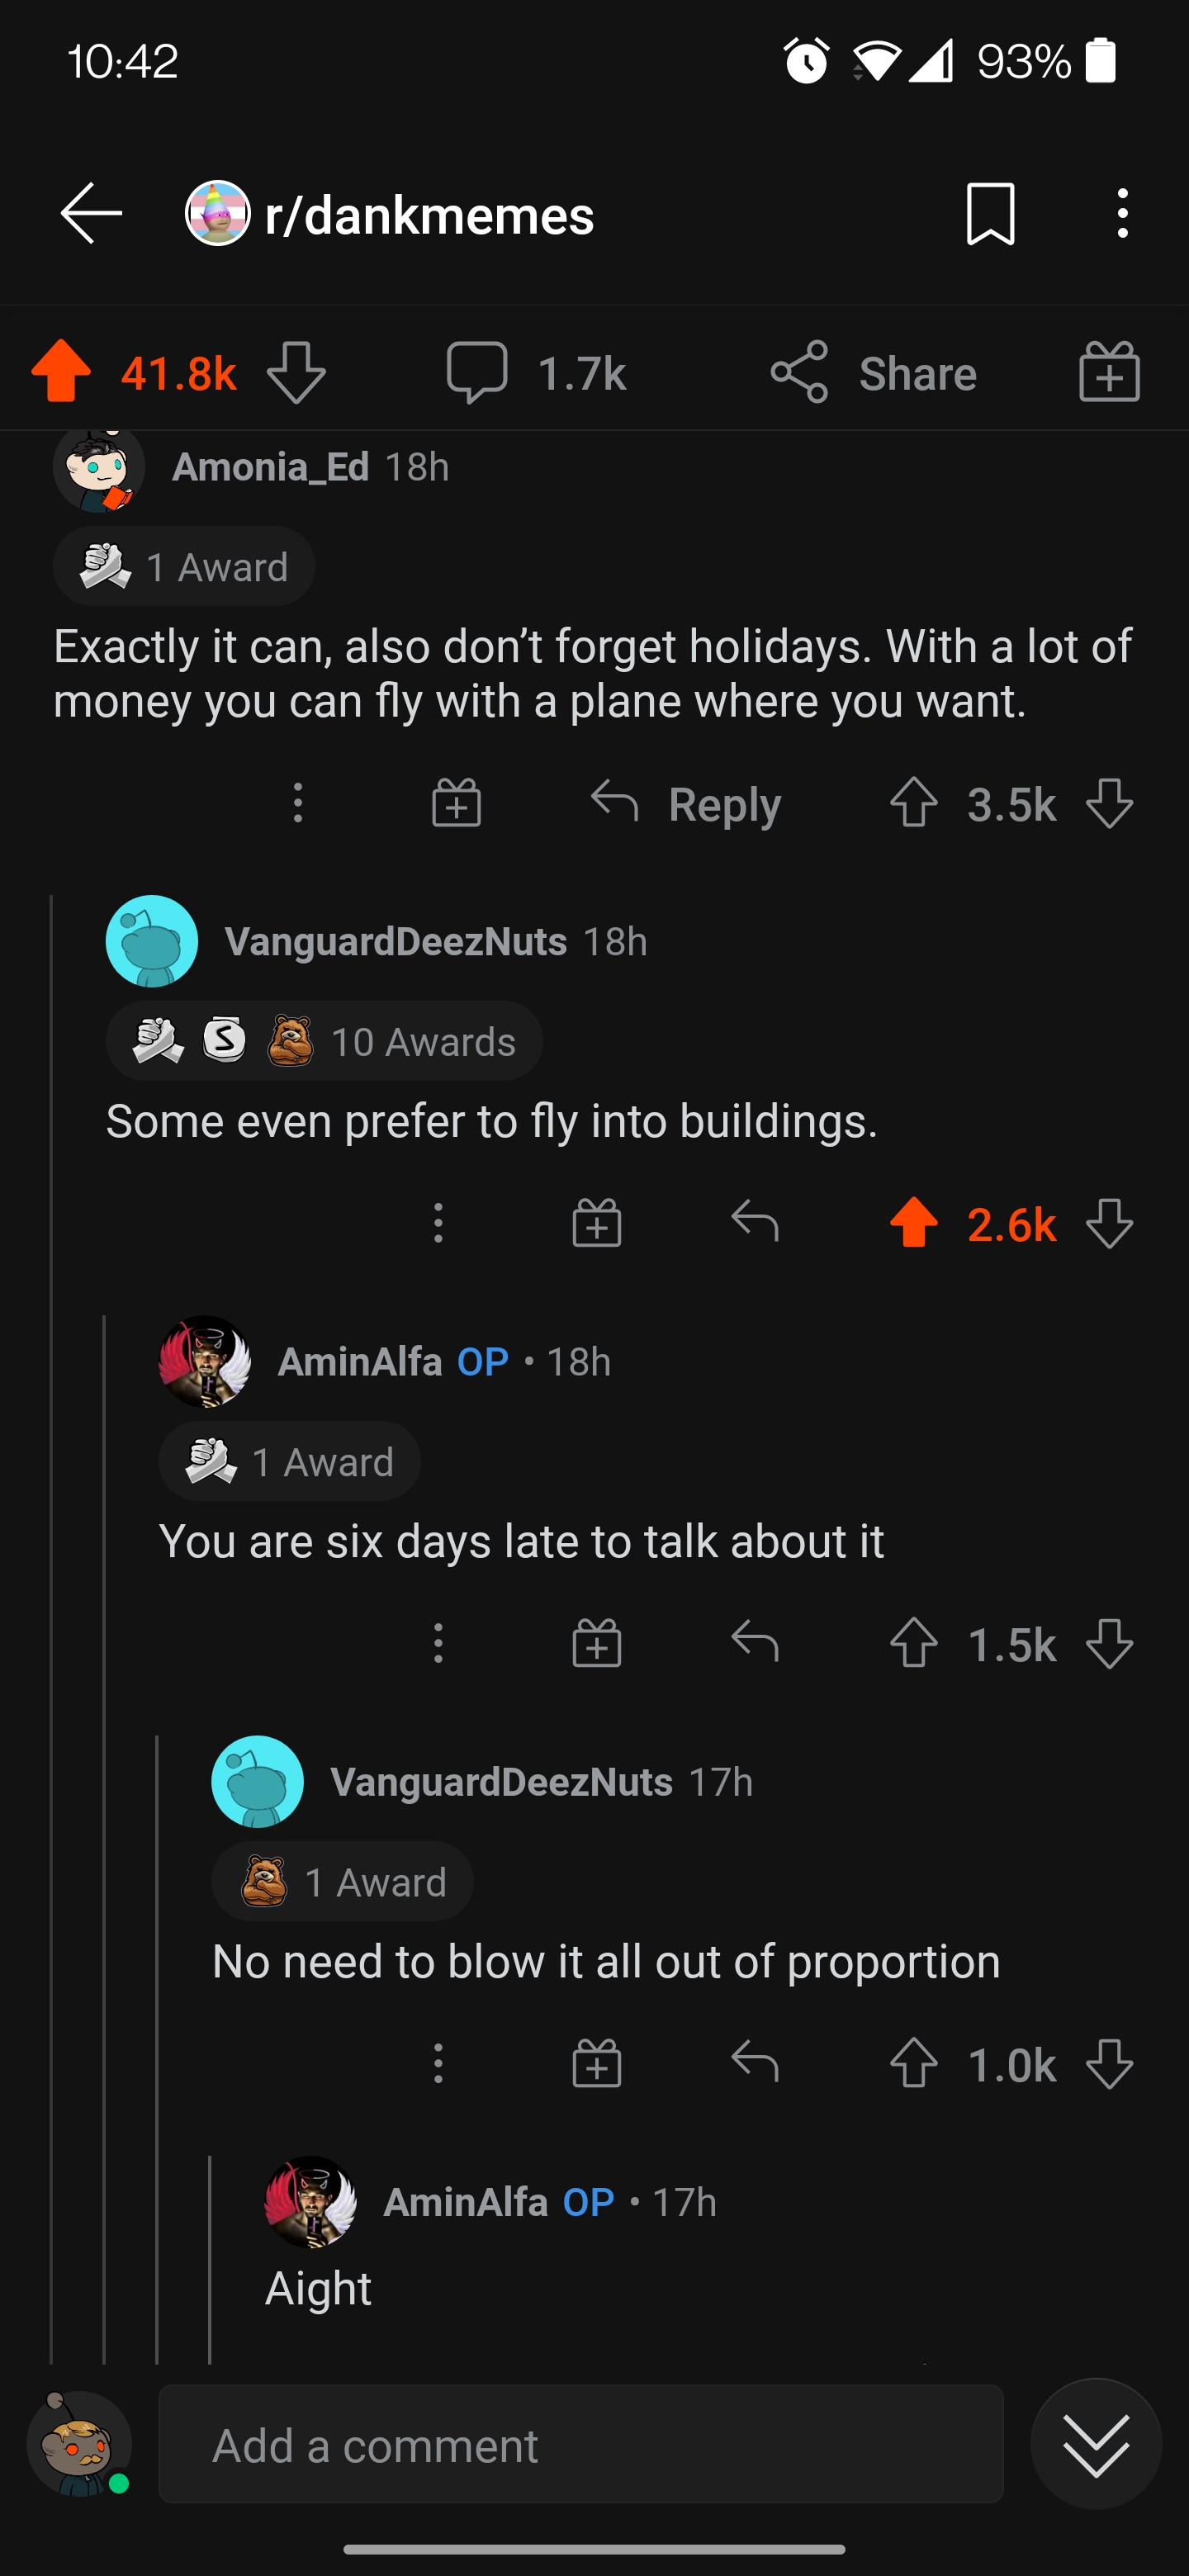This screenshot has height=2576, width=1189.
Task: Open the post's three-dot overflow menu
Action: (x=1122, y=213)
